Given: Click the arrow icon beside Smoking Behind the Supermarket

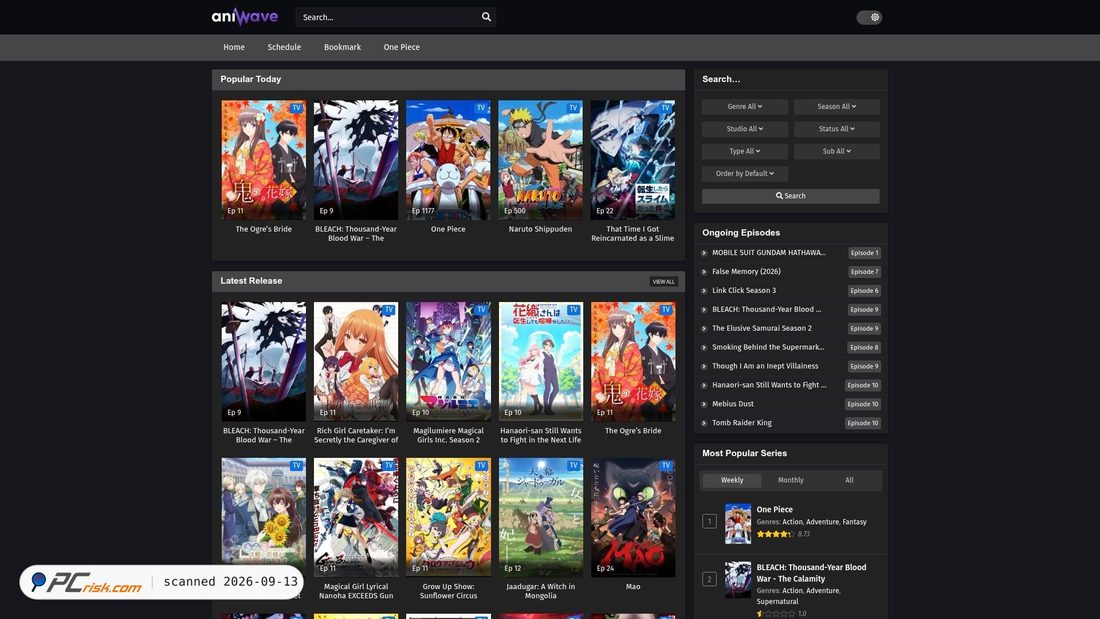Looking at the screenshot, I should coord(704,347).
